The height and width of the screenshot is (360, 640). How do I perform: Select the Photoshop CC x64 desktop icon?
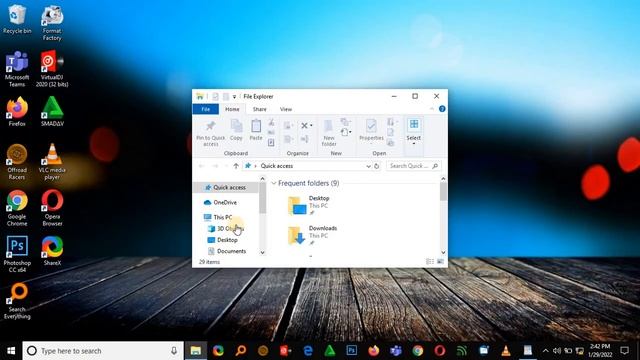point(17,255)
